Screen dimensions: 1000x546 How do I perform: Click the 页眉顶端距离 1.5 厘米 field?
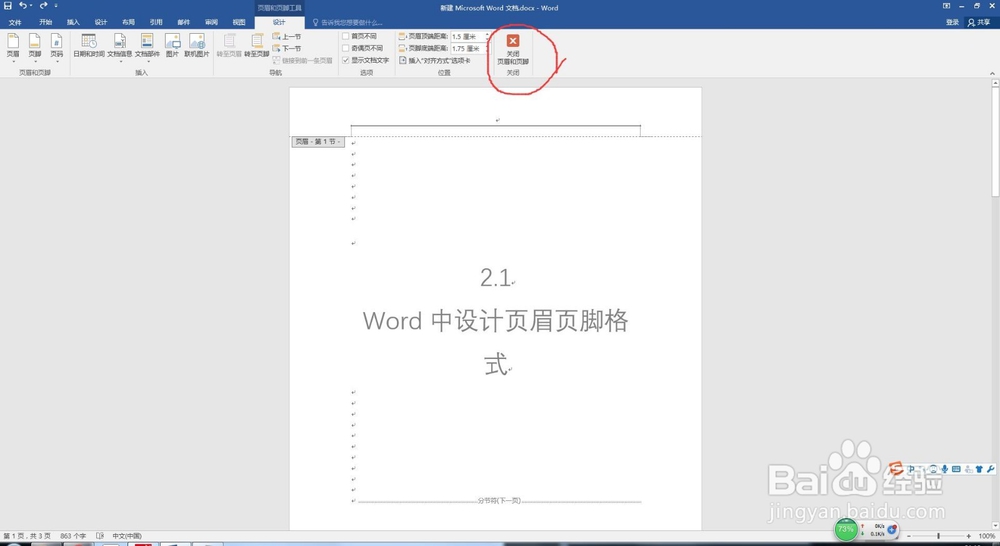(470, 36)
